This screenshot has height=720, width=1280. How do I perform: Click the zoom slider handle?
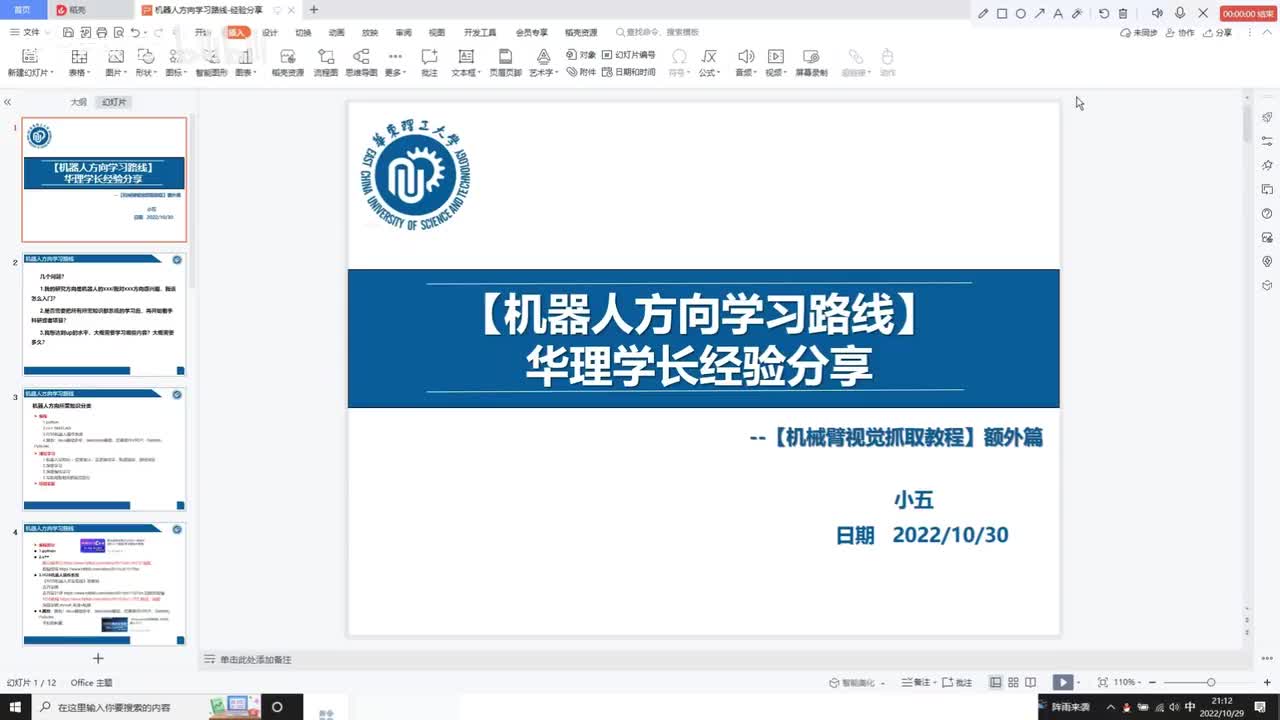click(x=1211, y=682)
